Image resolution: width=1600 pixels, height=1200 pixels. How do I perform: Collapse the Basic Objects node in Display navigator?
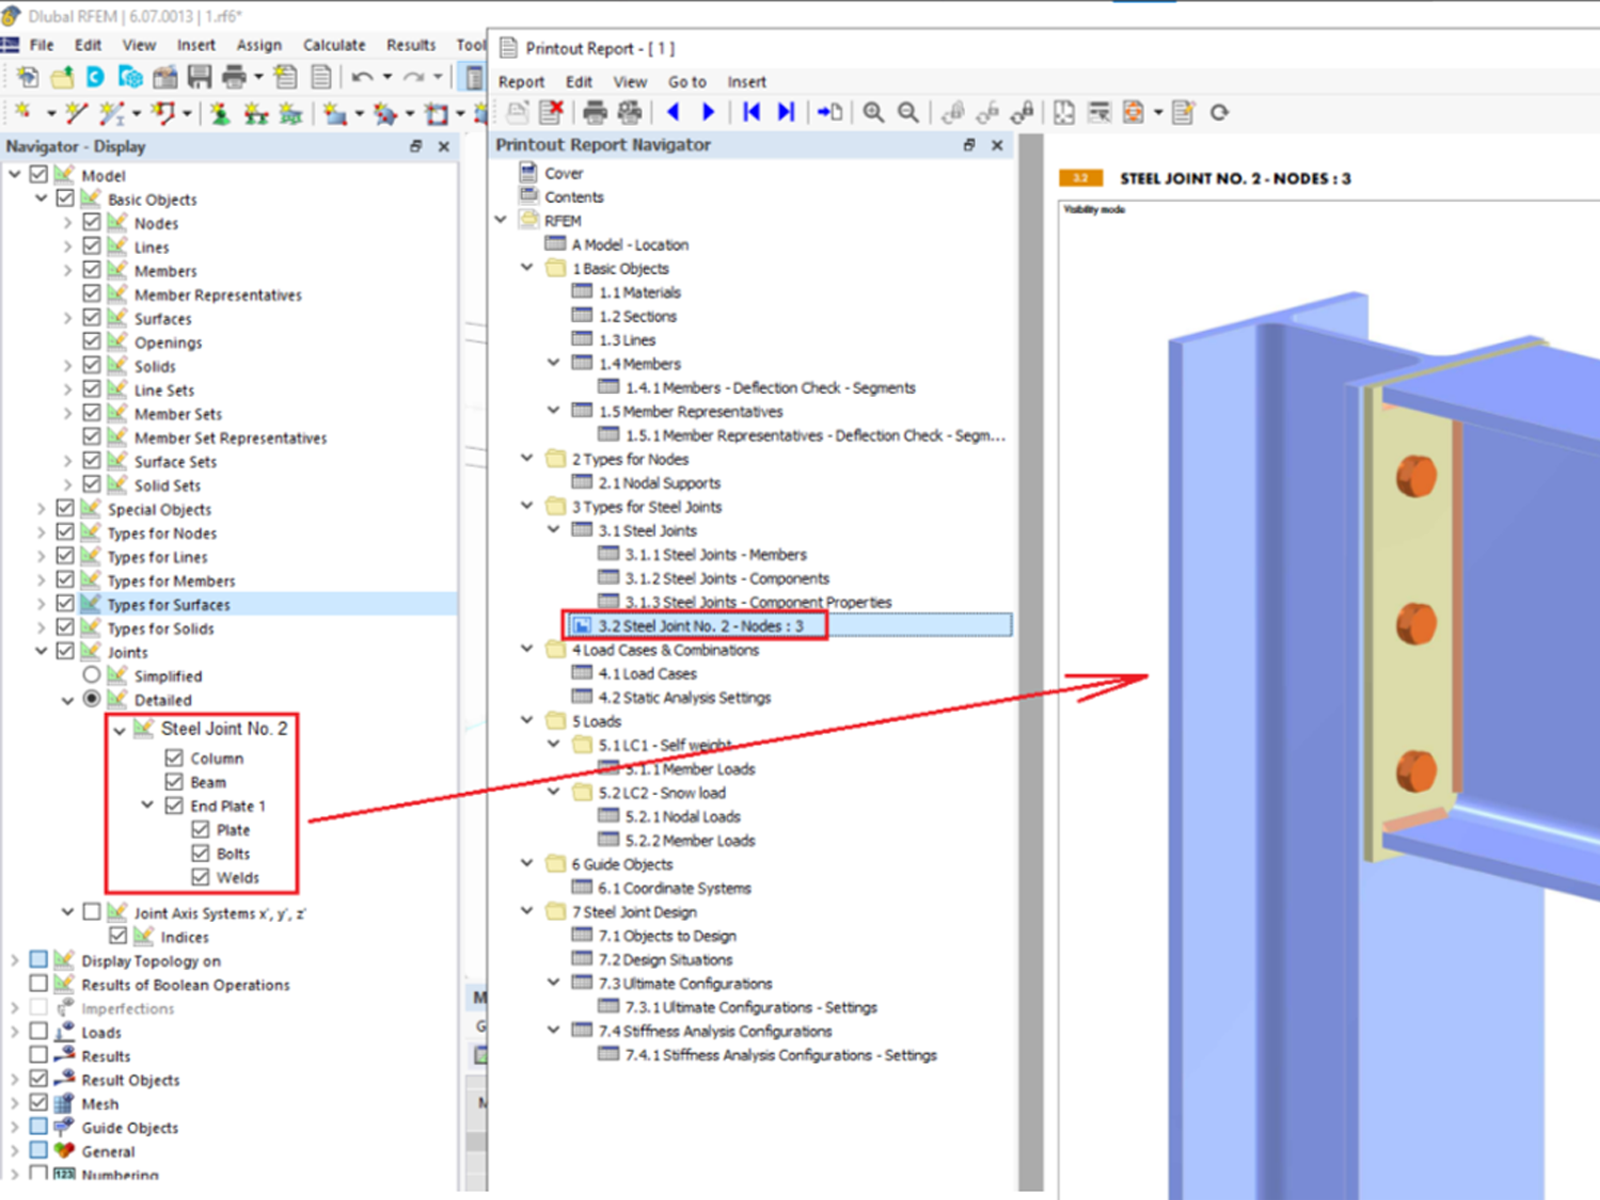point(41,199)
